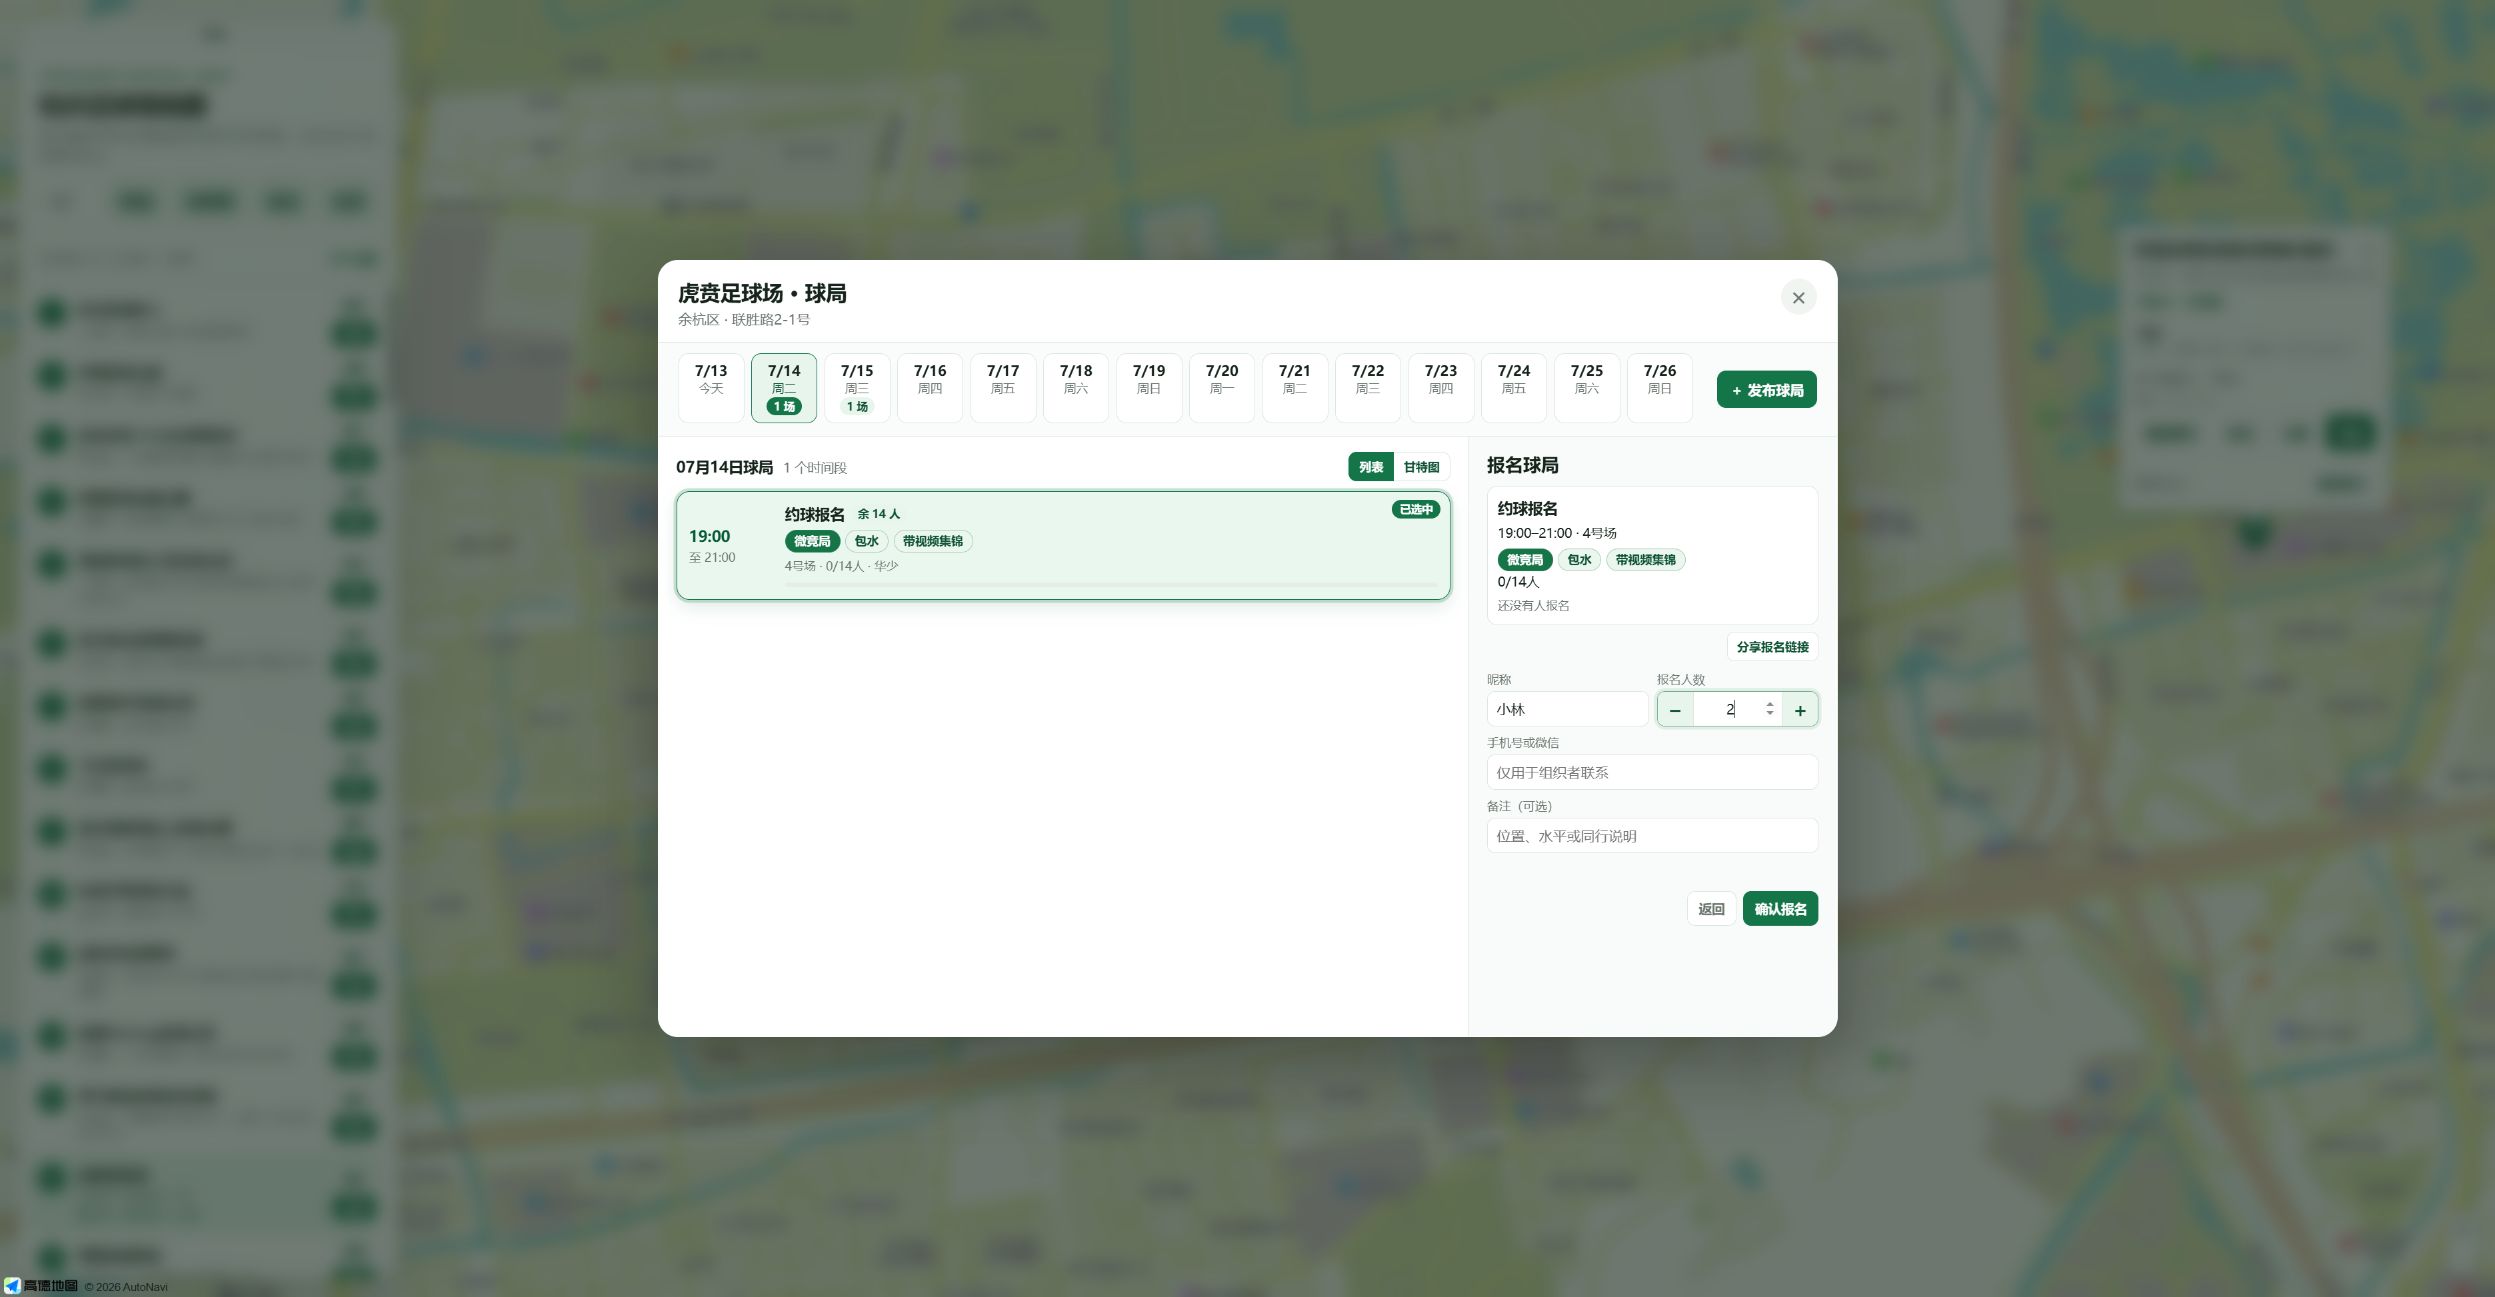Focus the 昵称 field containing 小林
The width and height of the screenshot is (2495, 1297).
coord(1567,709)
